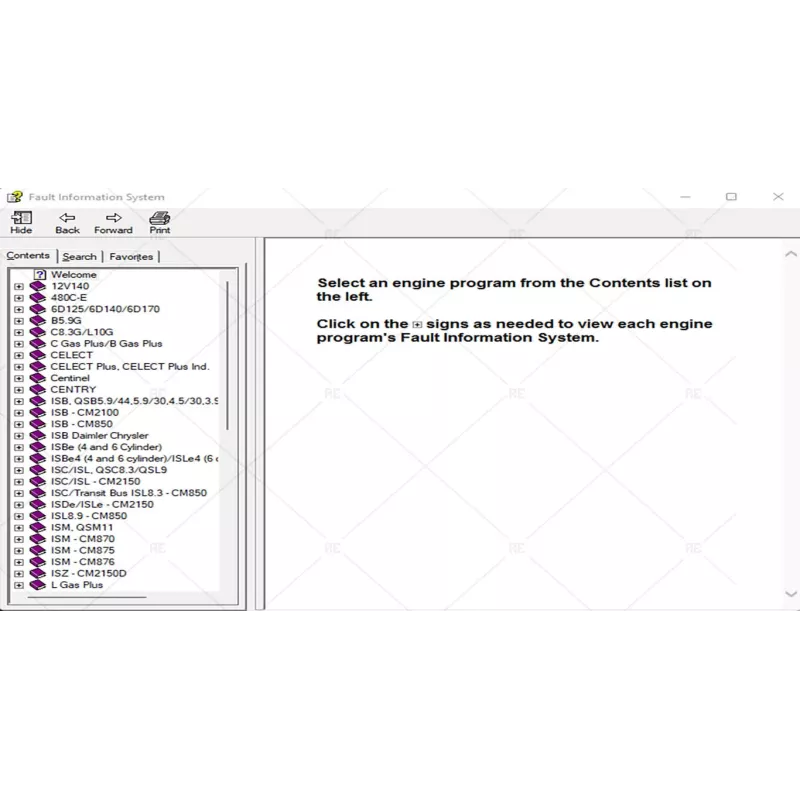This screenshot has height=800, width=800.
Task: Expand the ISZ - CM2150D node
Action: coord(18,573)
